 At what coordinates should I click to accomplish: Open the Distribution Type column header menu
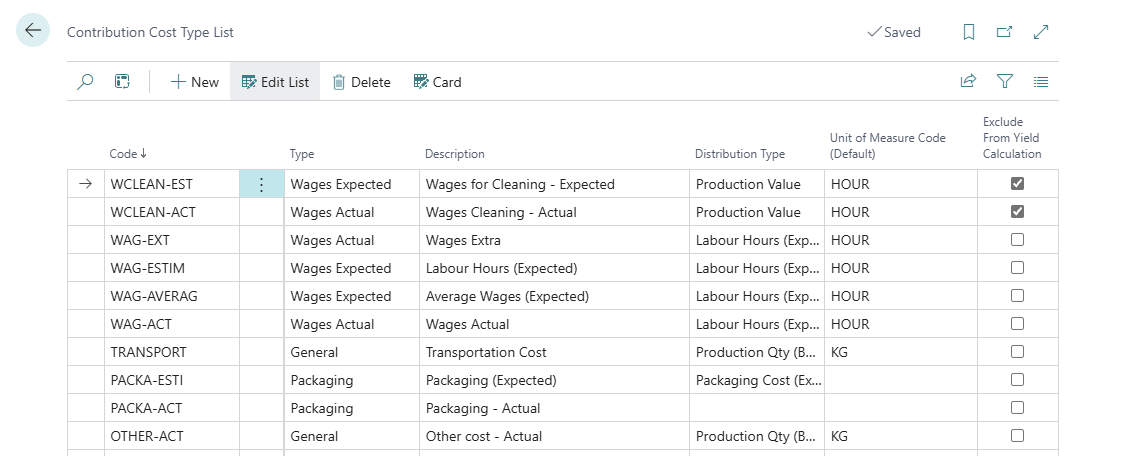click(x=740, y=154)
